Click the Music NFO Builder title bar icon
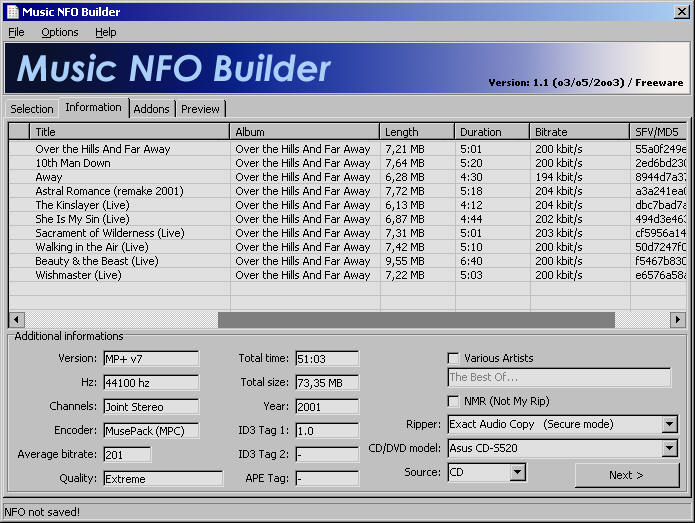Image resolution: width=695 pixels, height=523 pixels. [x=11, y=11]
